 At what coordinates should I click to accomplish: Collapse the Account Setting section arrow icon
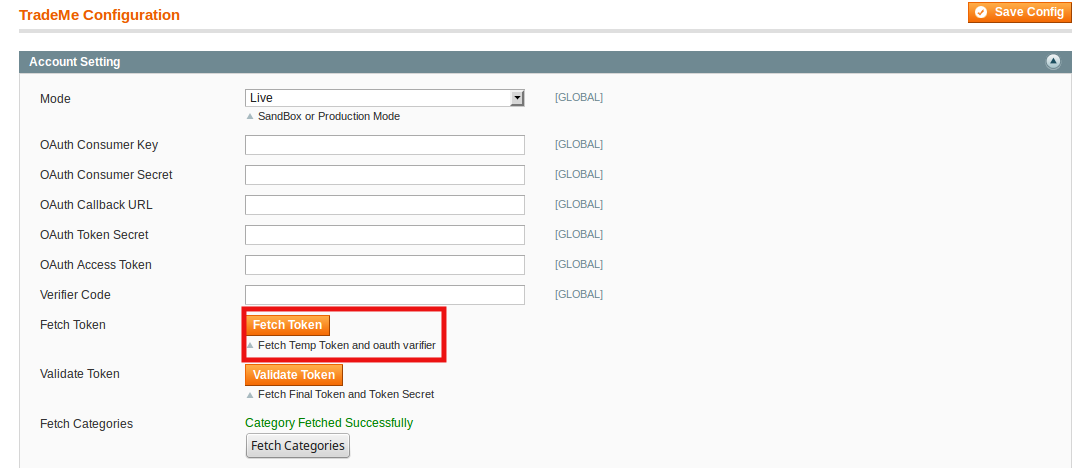[x=1053, y=62]
